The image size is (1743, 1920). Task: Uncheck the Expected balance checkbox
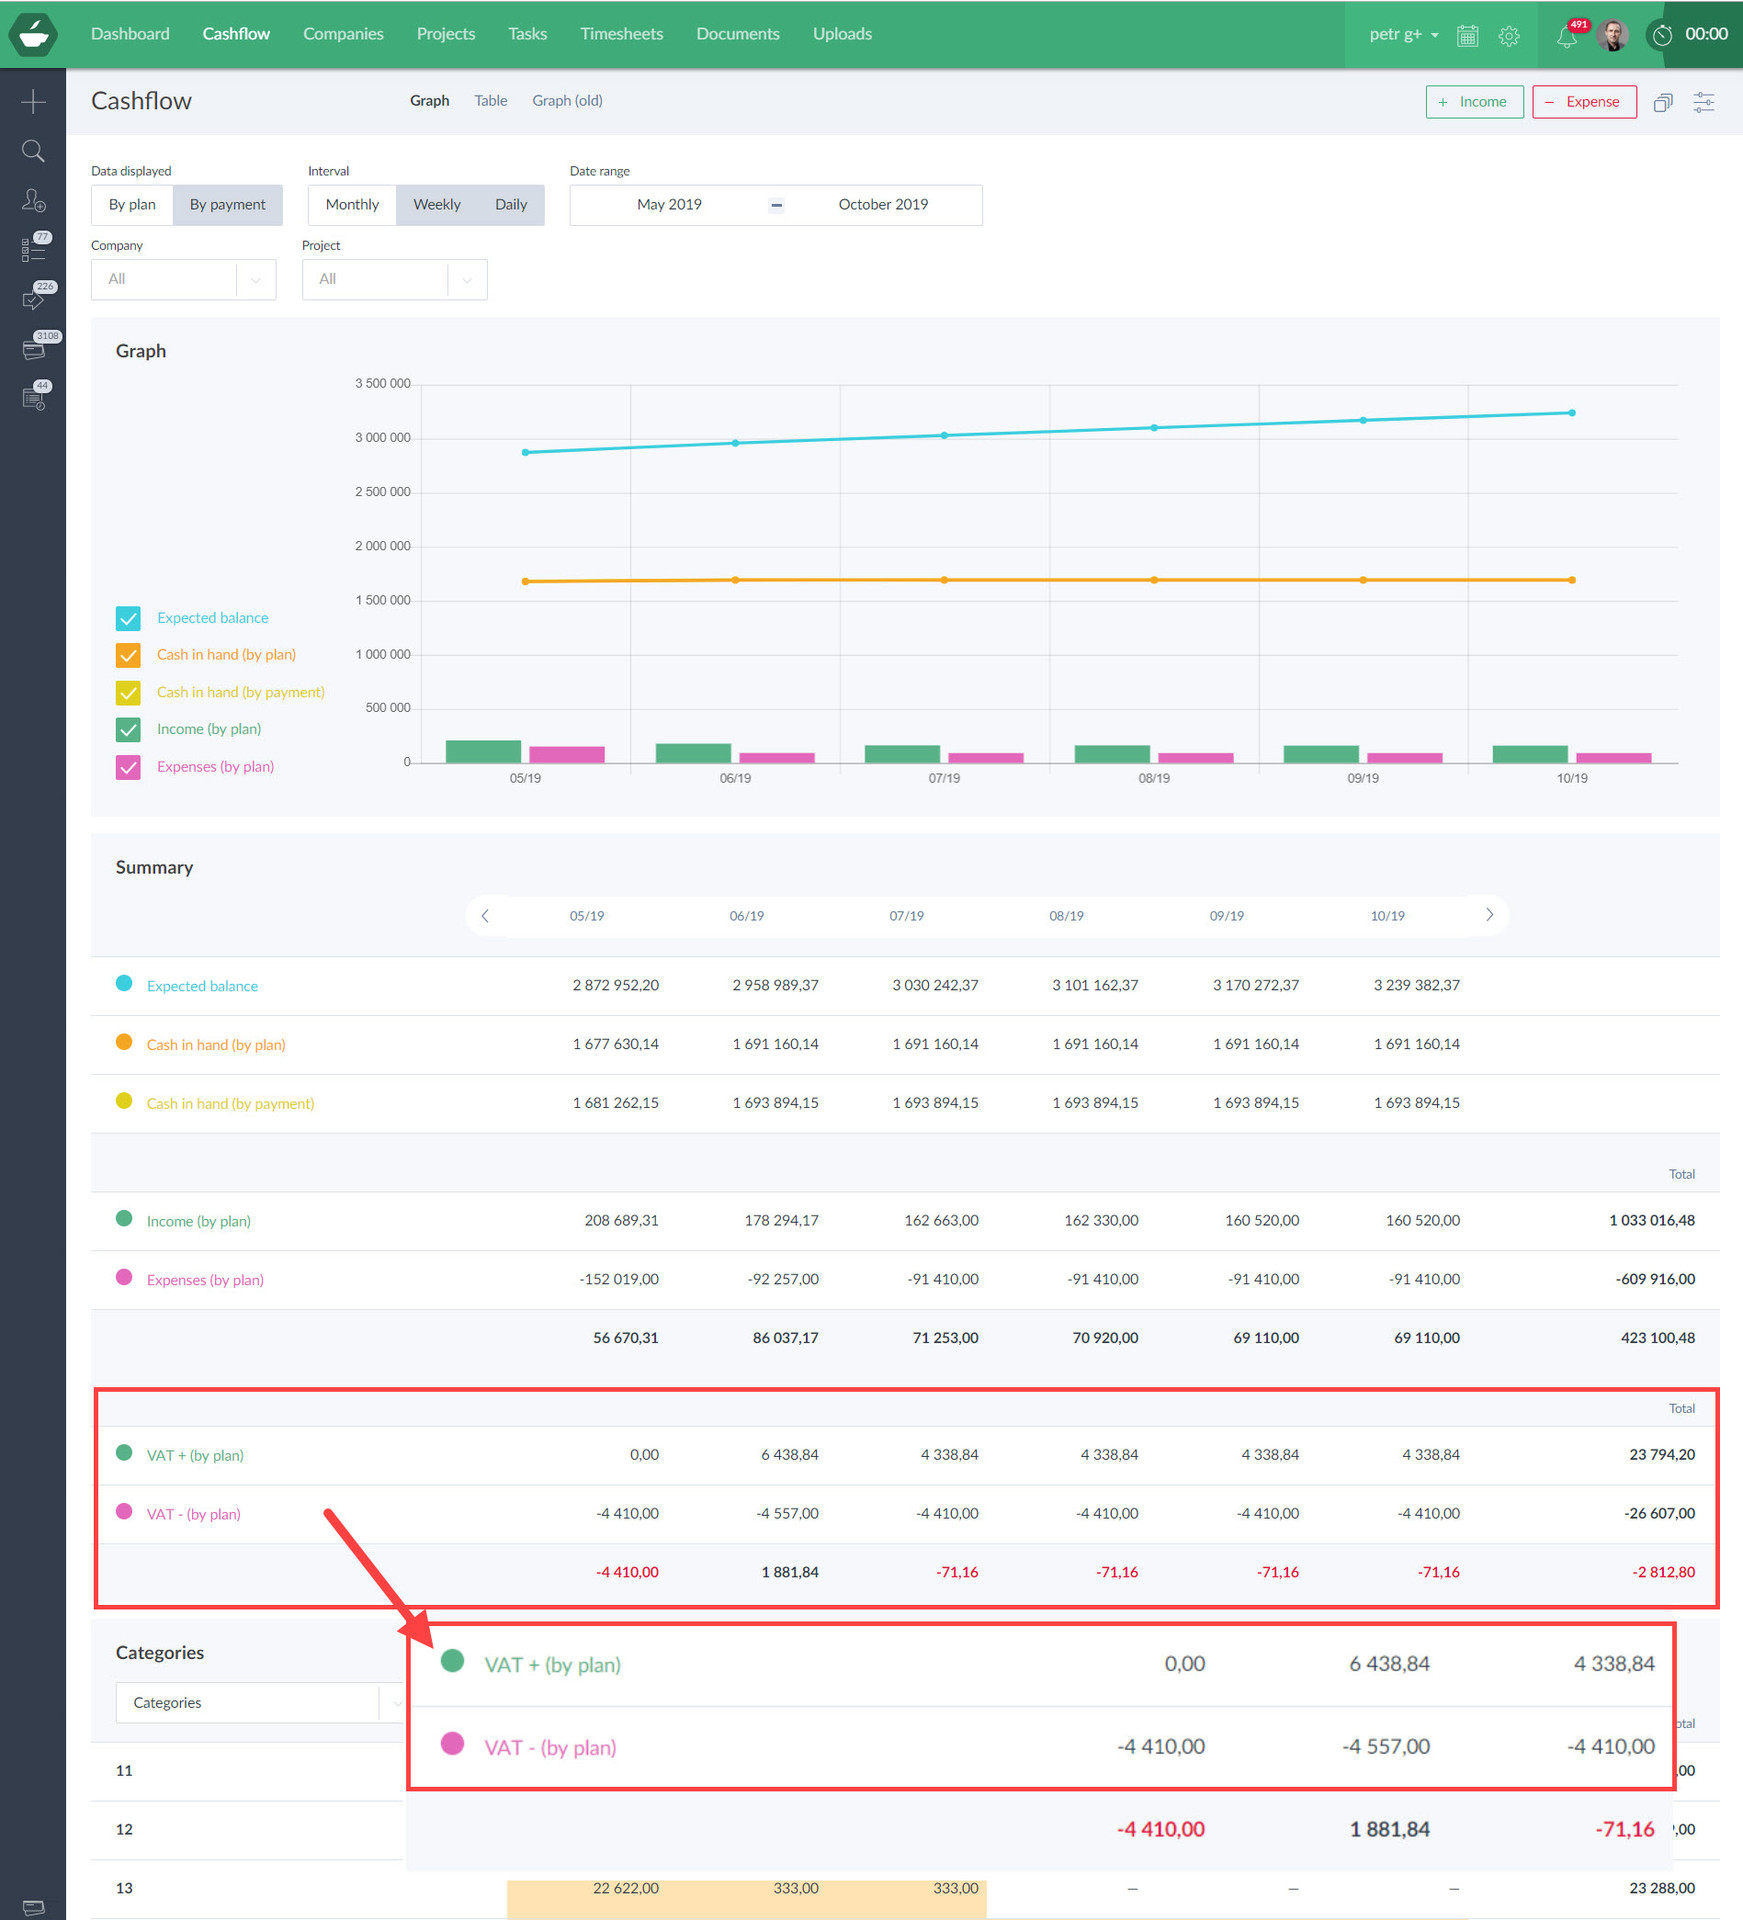coord(128,618)
